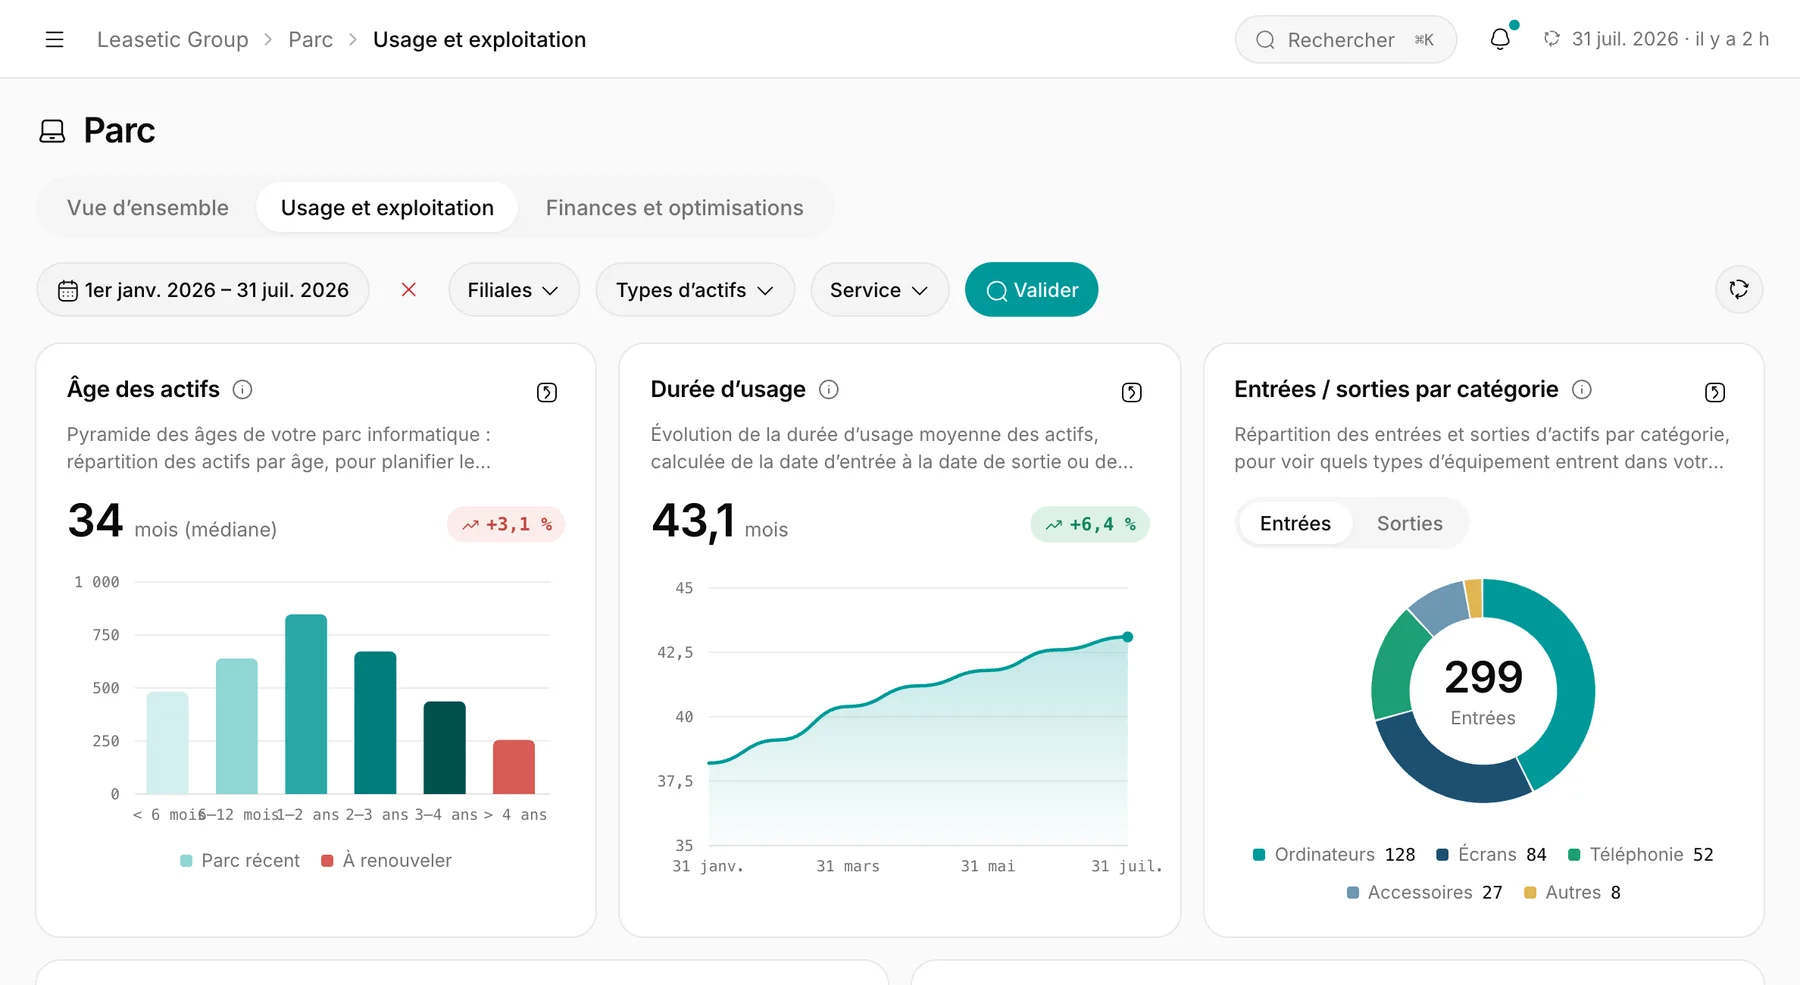Click the laptop icon beside Parc title
Image resolution: width=1800 pixels, height=985 pixels.
52,131
